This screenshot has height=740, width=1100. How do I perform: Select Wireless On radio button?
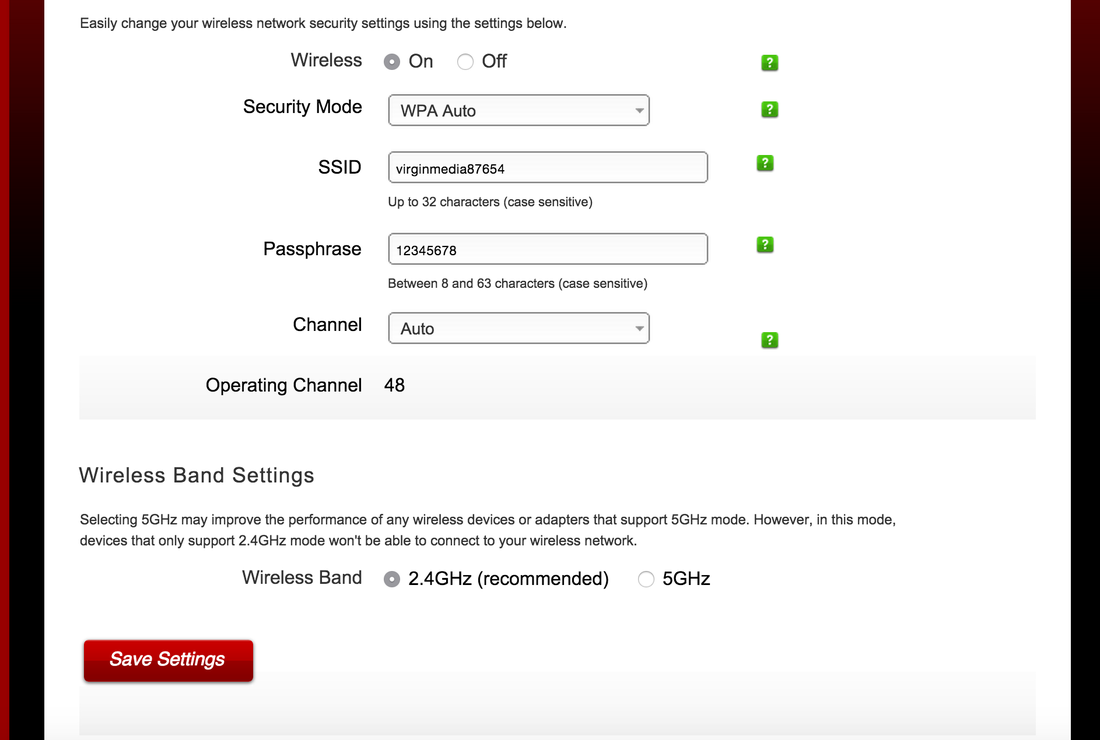tap(392, 62)
